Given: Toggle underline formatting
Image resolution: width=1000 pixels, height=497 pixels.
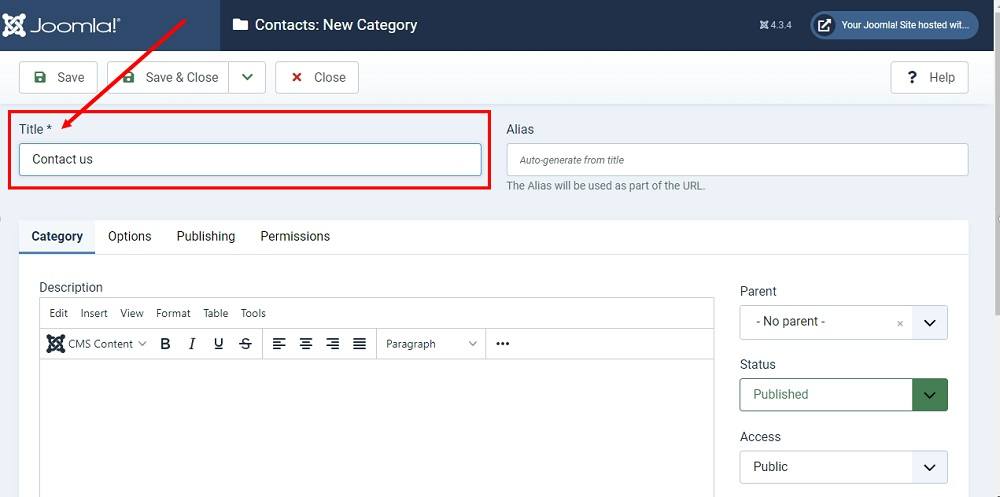Looking at the screenshot, I should [x=219, y=344].
